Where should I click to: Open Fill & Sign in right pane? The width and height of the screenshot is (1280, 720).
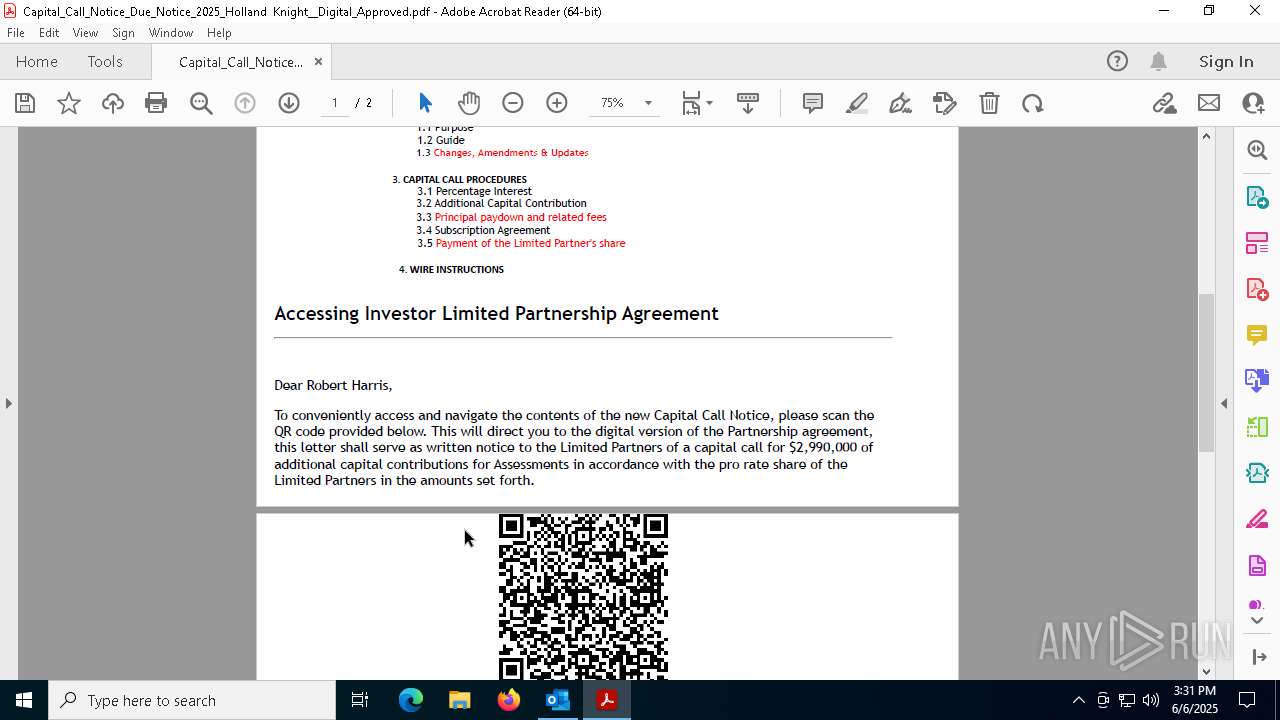coord(1257,520)
